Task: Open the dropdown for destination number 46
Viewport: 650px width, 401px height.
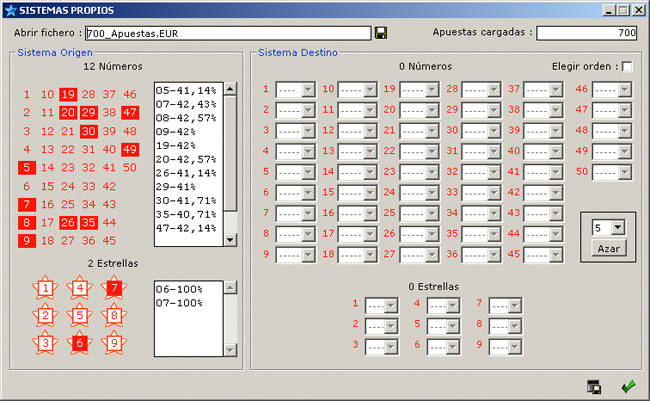Action: pyautogui.click(x=625, y=90)
